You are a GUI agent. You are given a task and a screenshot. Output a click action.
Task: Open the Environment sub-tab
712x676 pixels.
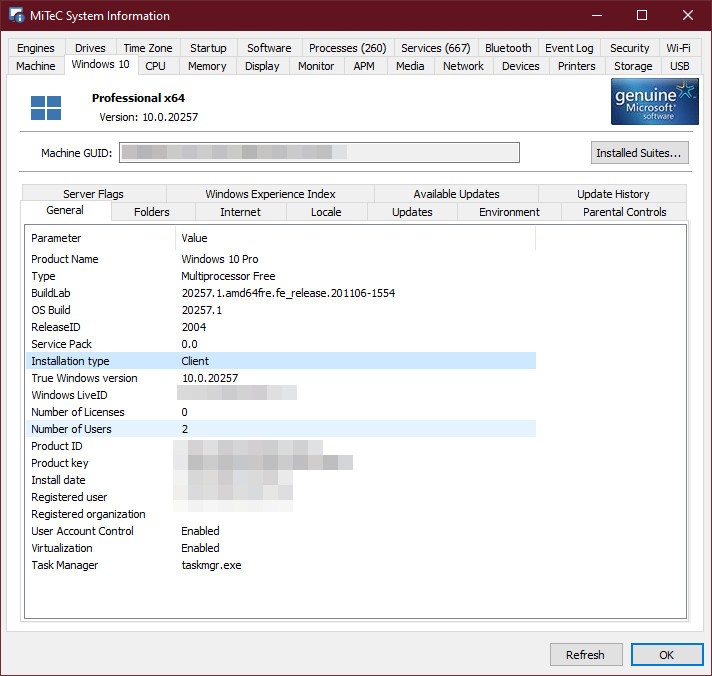coord(509,212)
